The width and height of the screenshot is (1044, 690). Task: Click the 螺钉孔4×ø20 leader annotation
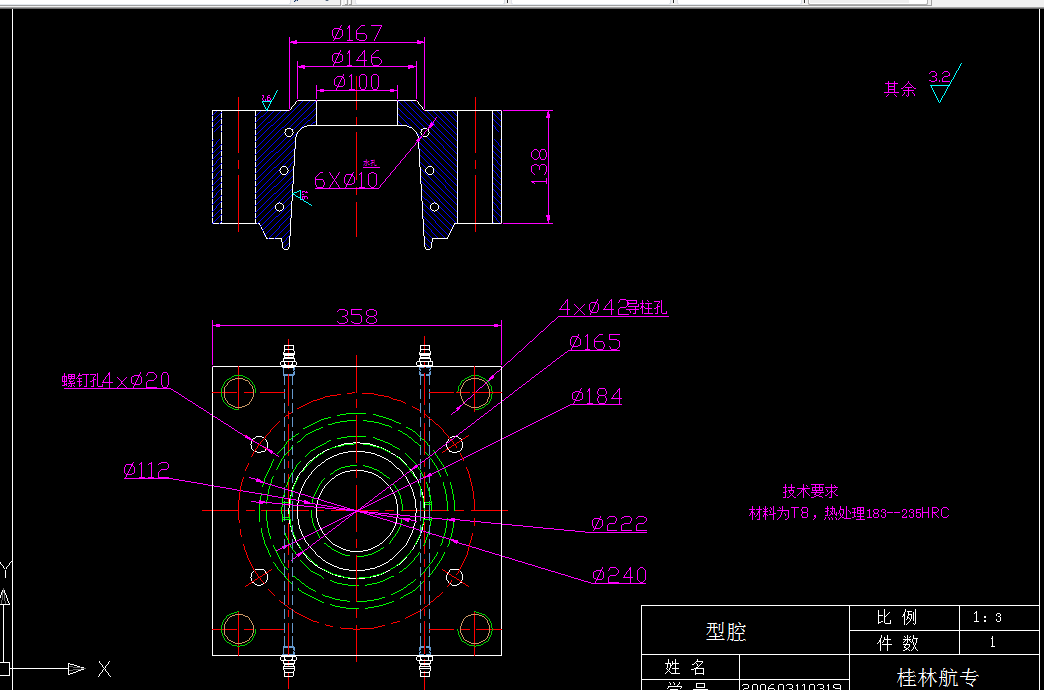coord(117,380)
